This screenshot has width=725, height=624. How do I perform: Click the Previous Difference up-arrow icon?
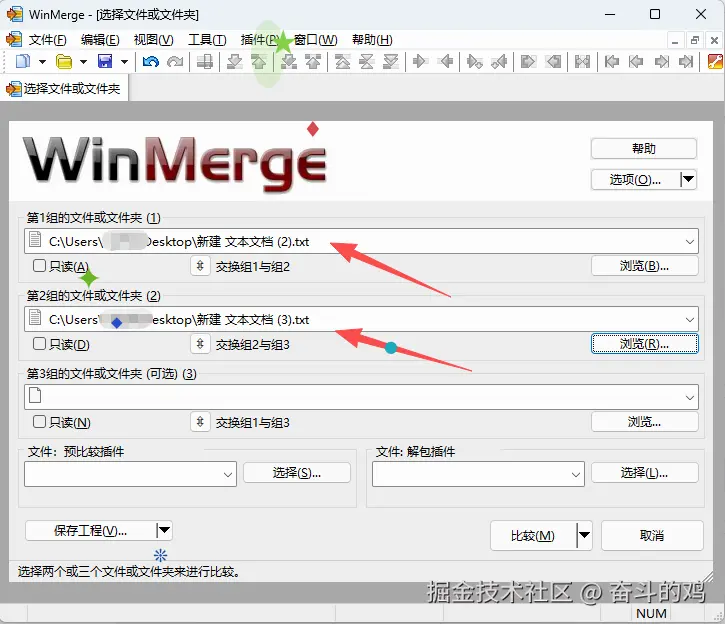click(259, 61)
